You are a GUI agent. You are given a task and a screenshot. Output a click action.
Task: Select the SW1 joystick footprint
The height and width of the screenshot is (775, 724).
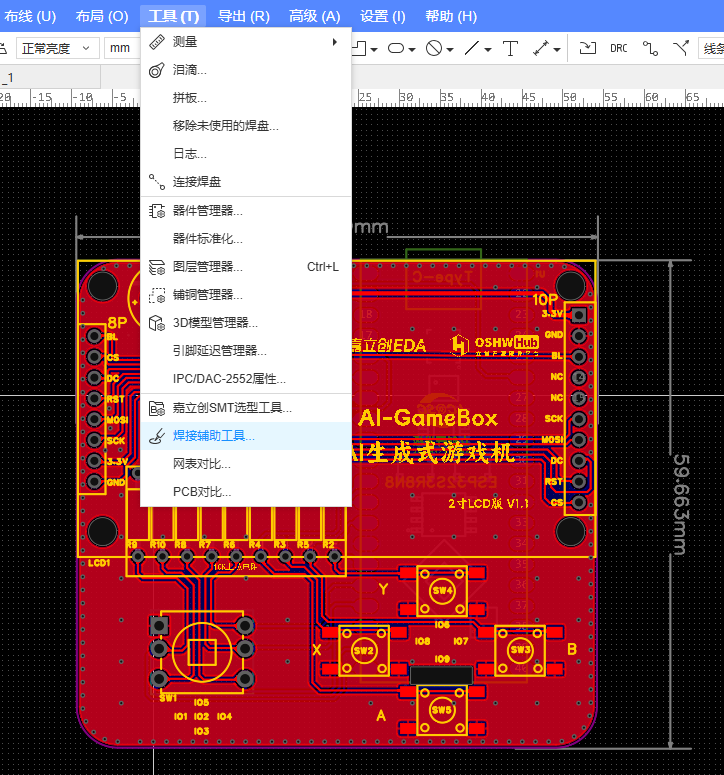[x=202, y=651]
